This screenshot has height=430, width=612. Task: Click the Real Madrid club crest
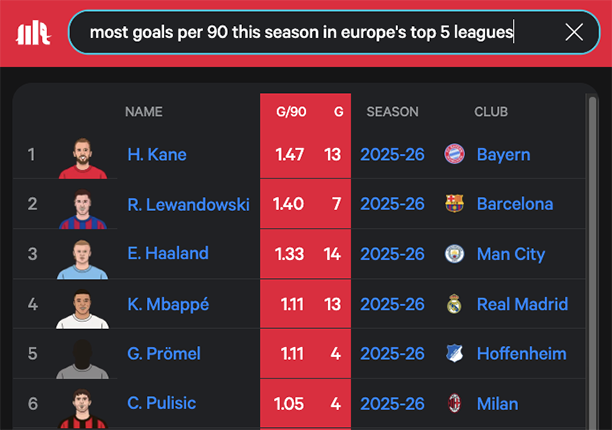coord(455,304)
